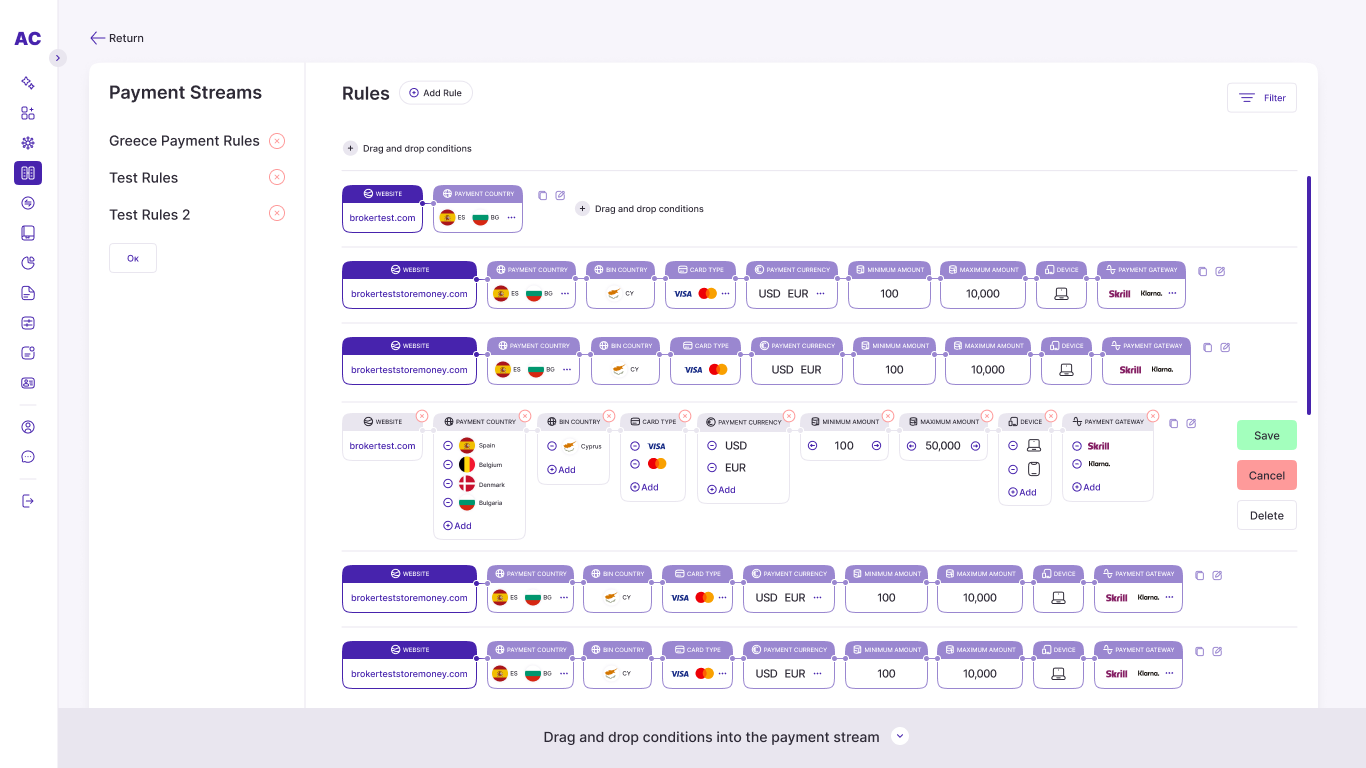Remove Denmark from the expanded Payment Country list
The width and height of the screenshot is (1366, 768).
pyautogui.click(x=448, y=484)
